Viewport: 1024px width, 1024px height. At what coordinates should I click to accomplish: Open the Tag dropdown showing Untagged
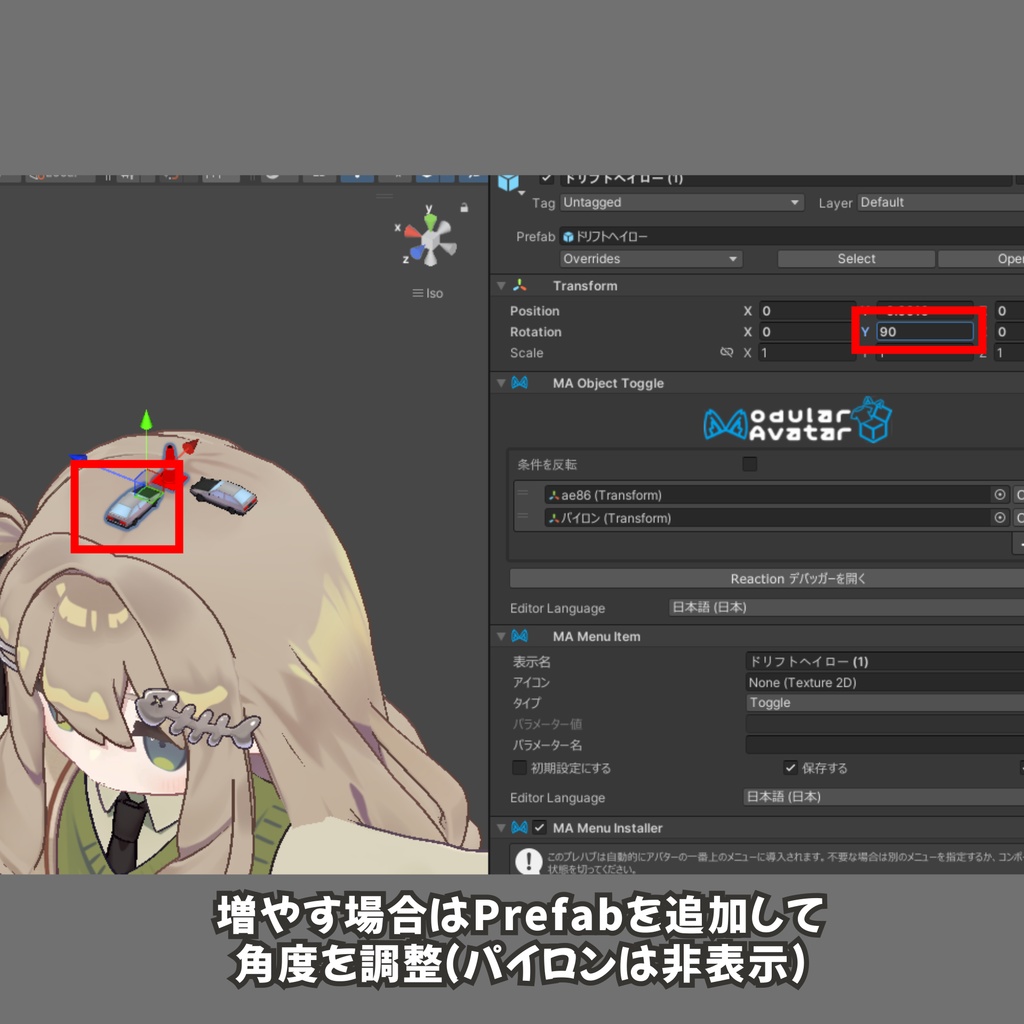[x=681, y=202]
